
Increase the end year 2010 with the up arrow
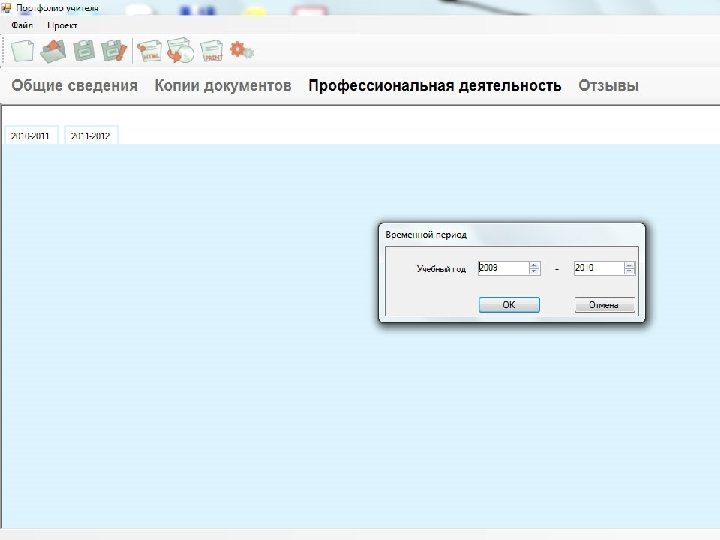[630, 265]
